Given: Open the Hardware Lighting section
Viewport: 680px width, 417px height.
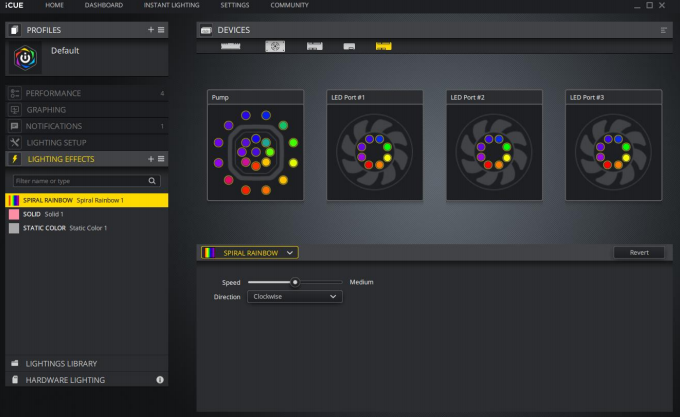Looking at the screenshot, I should click(x=87, y=380).
